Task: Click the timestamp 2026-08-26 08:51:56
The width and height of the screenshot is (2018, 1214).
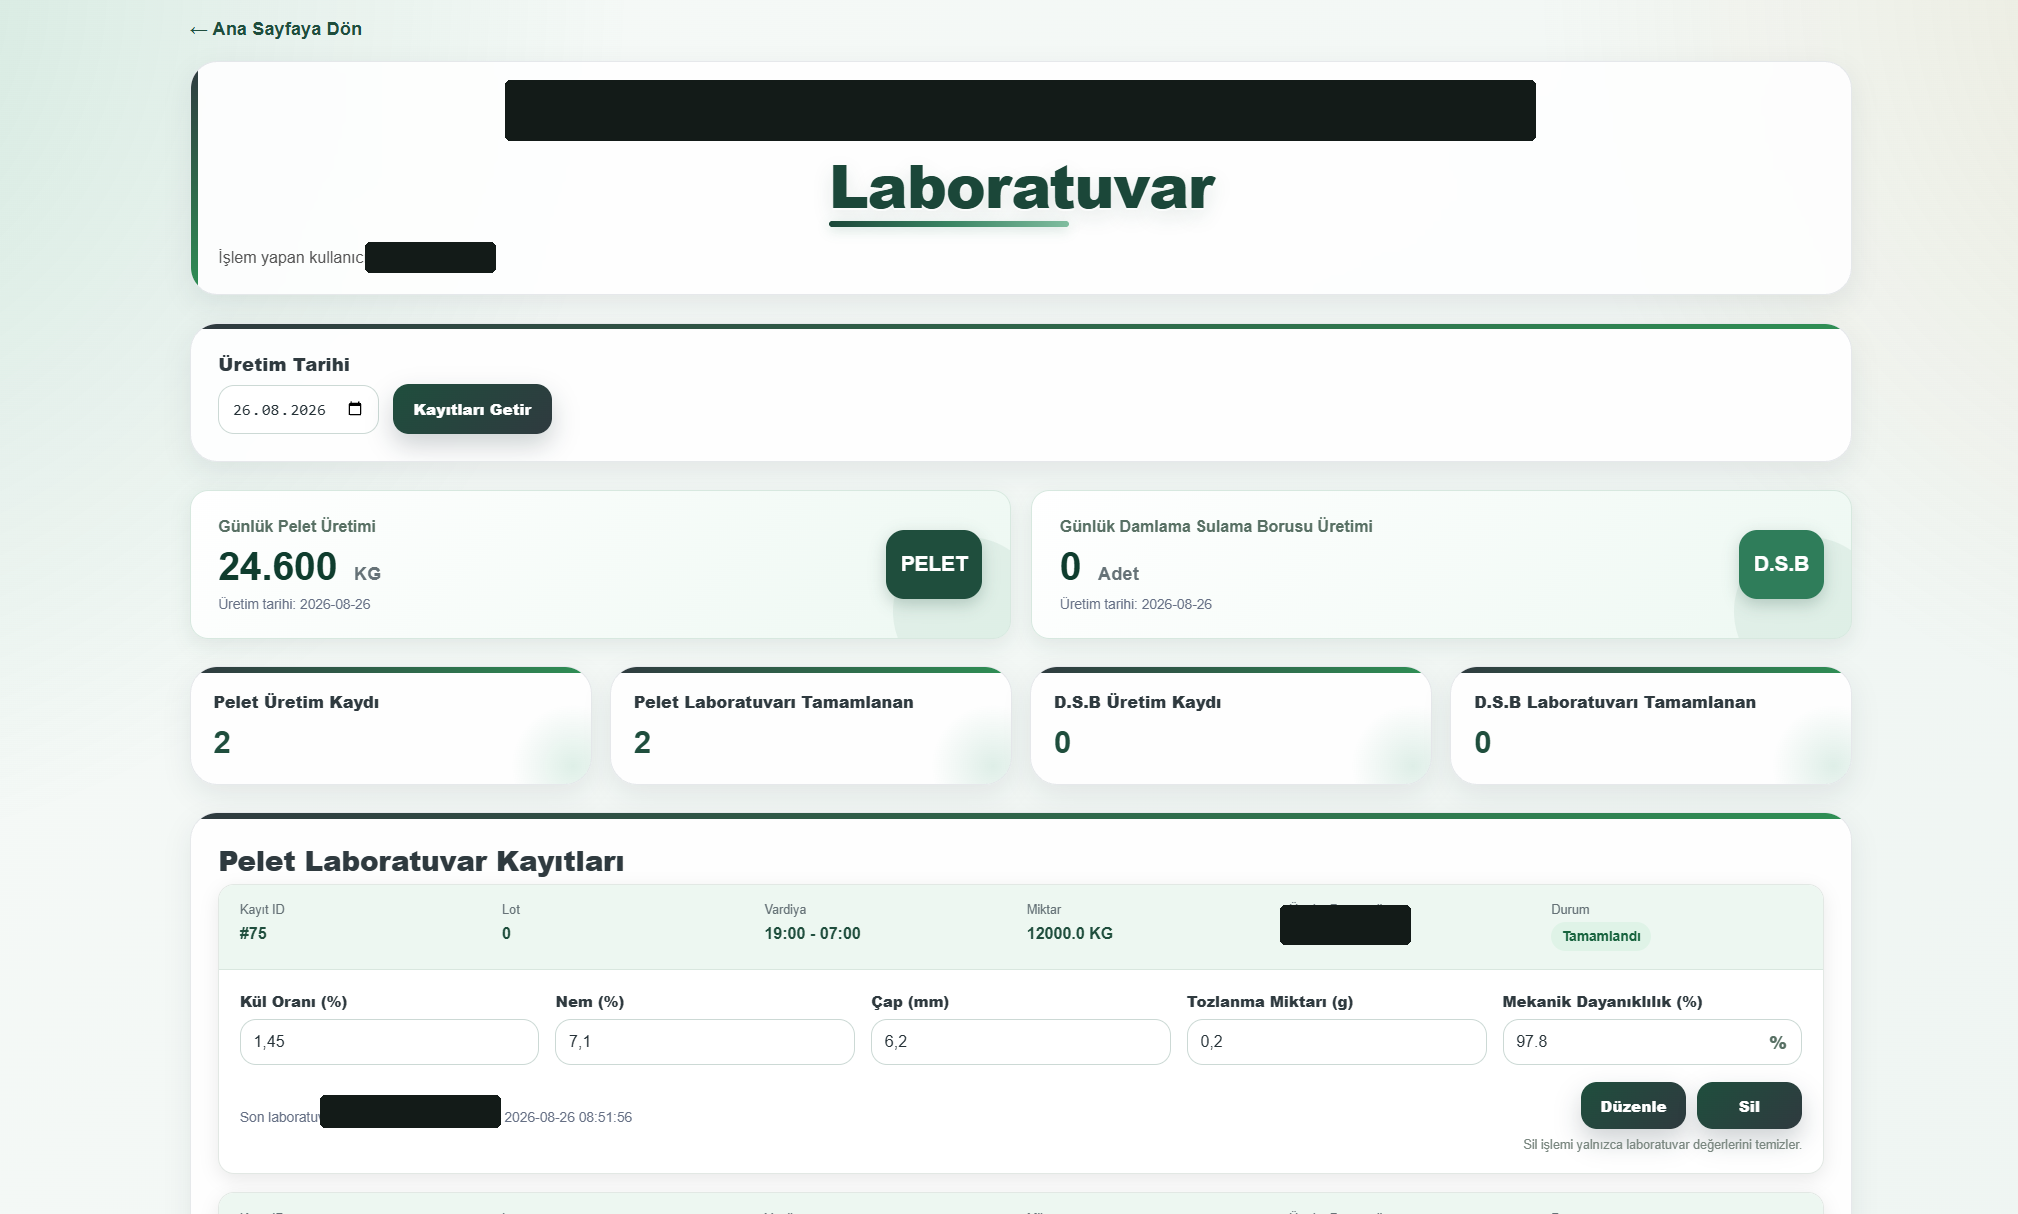Action: tap(568, 1117)
